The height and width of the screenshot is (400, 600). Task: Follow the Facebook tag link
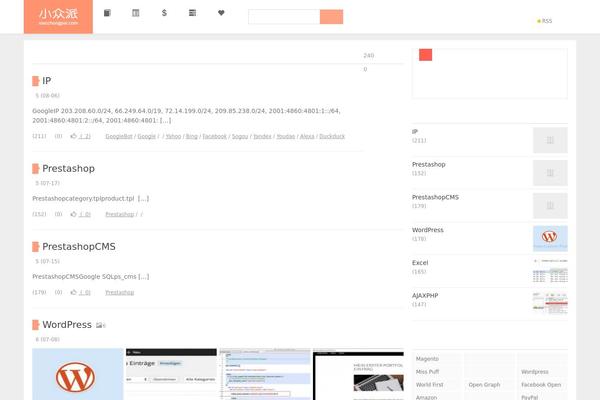point(215,136)
